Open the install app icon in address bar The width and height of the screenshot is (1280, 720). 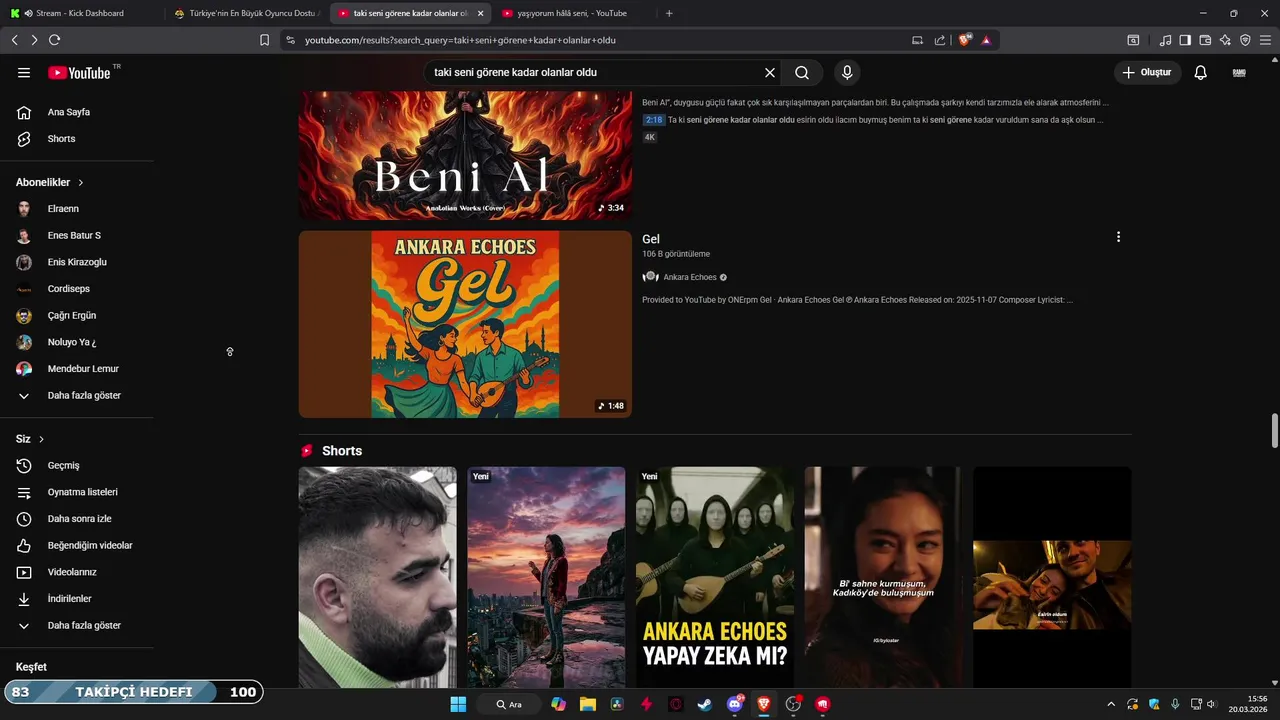pyautogui.click(x=917, y=40)
